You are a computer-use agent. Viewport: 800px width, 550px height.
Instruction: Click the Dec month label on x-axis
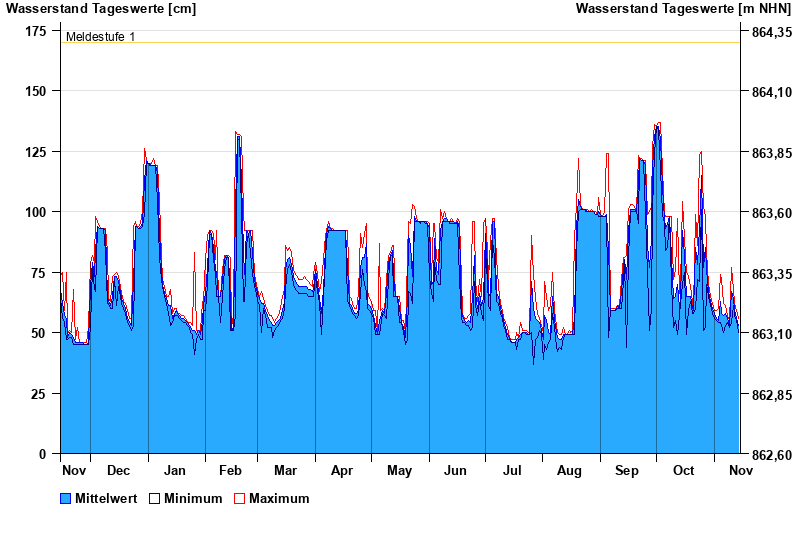click(x=118, y=470)
